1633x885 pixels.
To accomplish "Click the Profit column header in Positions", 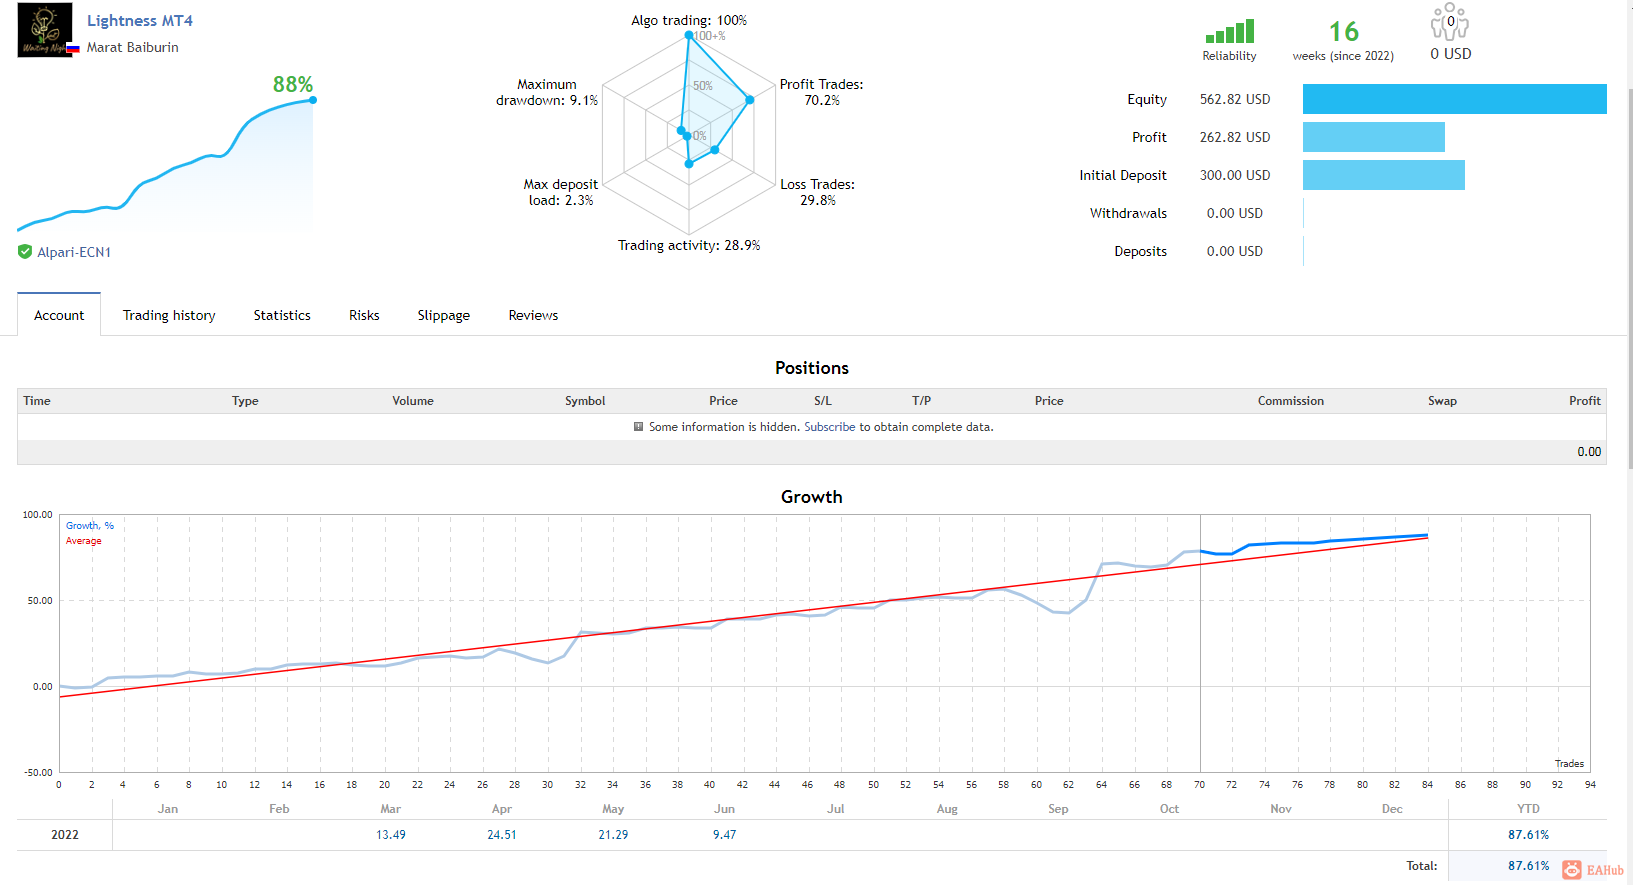I will tap(1585, 401).
